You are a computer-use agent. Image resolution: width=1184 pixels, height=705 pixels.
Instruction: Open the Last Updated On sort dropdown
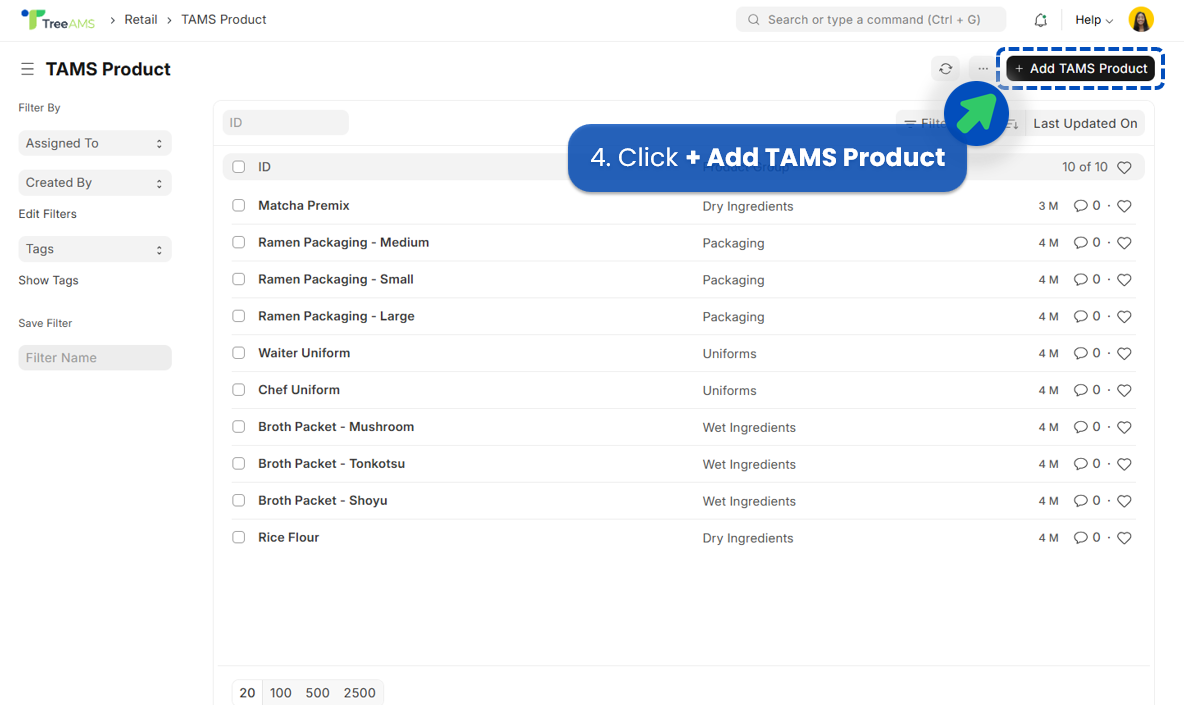click(1085, 124)
